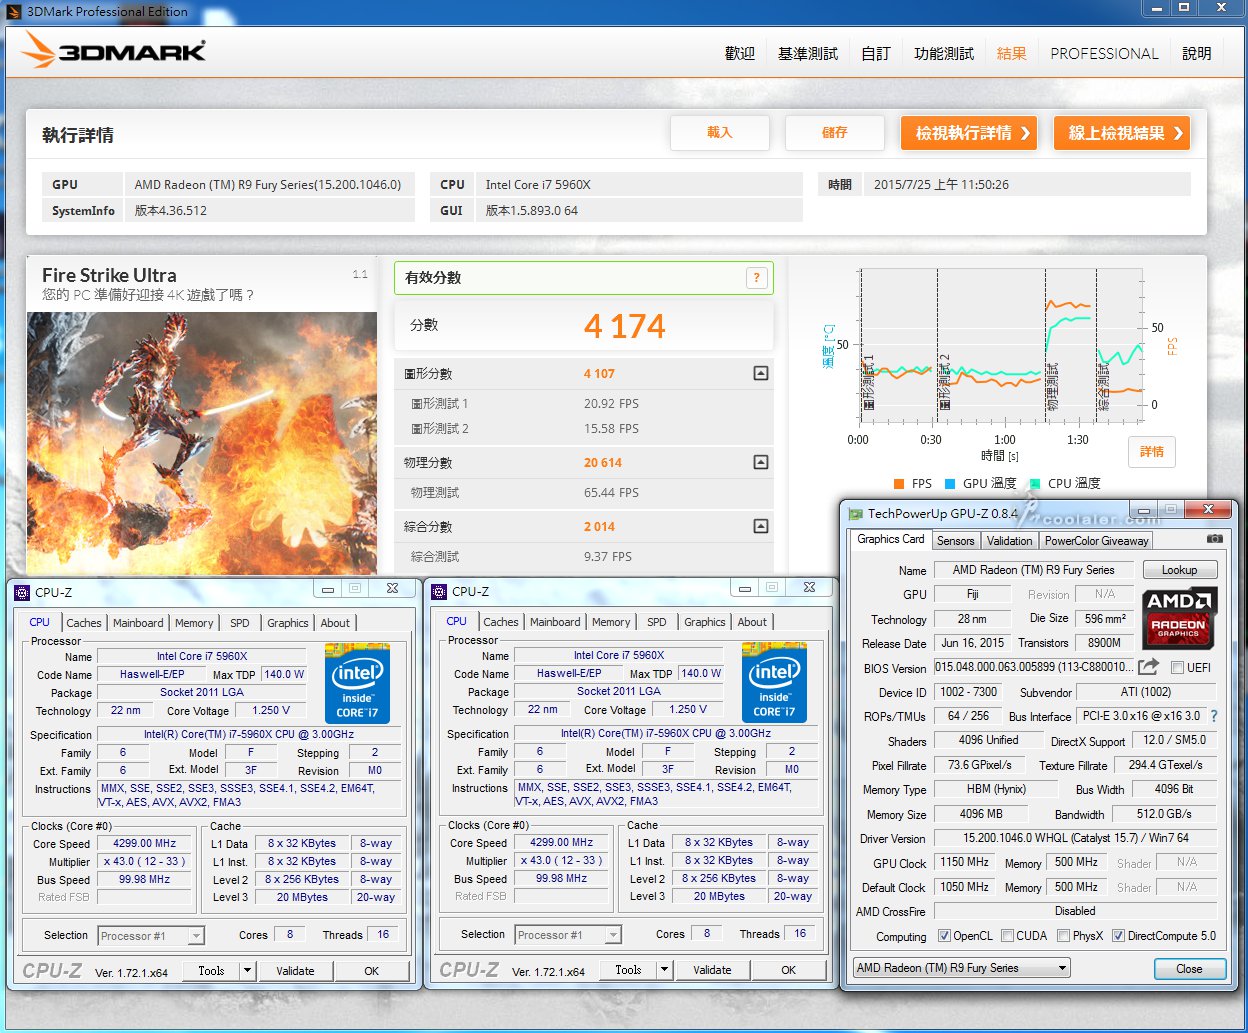Open About tab in right CPU-Z window
The image size is (1248, 1033).
click(752, 622)
